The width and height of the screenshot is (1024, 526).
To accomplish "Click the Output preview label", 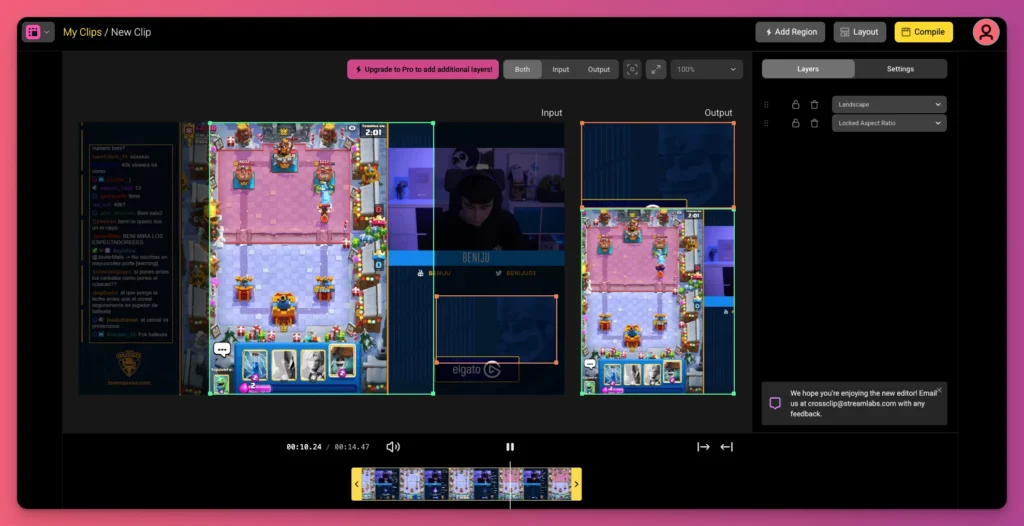I will 718,113.
